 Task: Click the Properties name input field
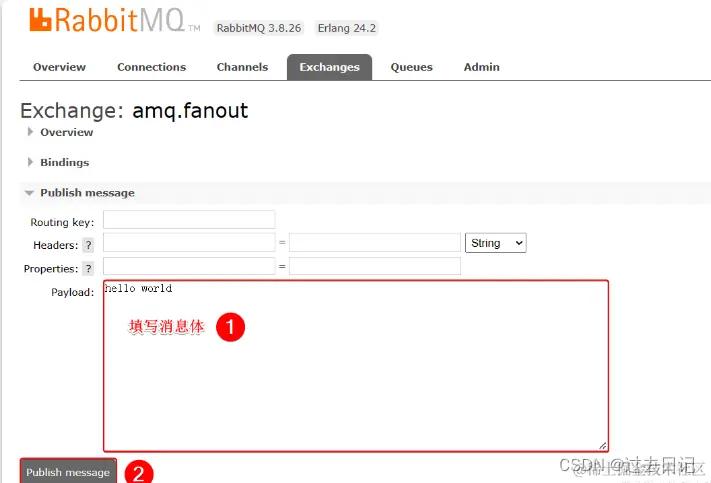189,266
